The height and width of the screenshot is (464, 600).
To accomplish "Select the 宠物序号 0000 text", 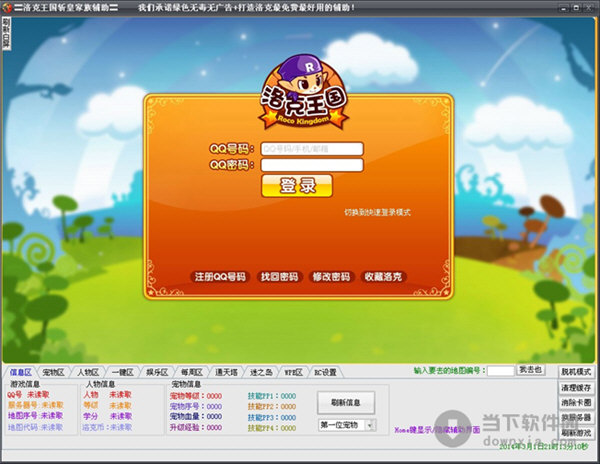I will (x=196, y=406).
